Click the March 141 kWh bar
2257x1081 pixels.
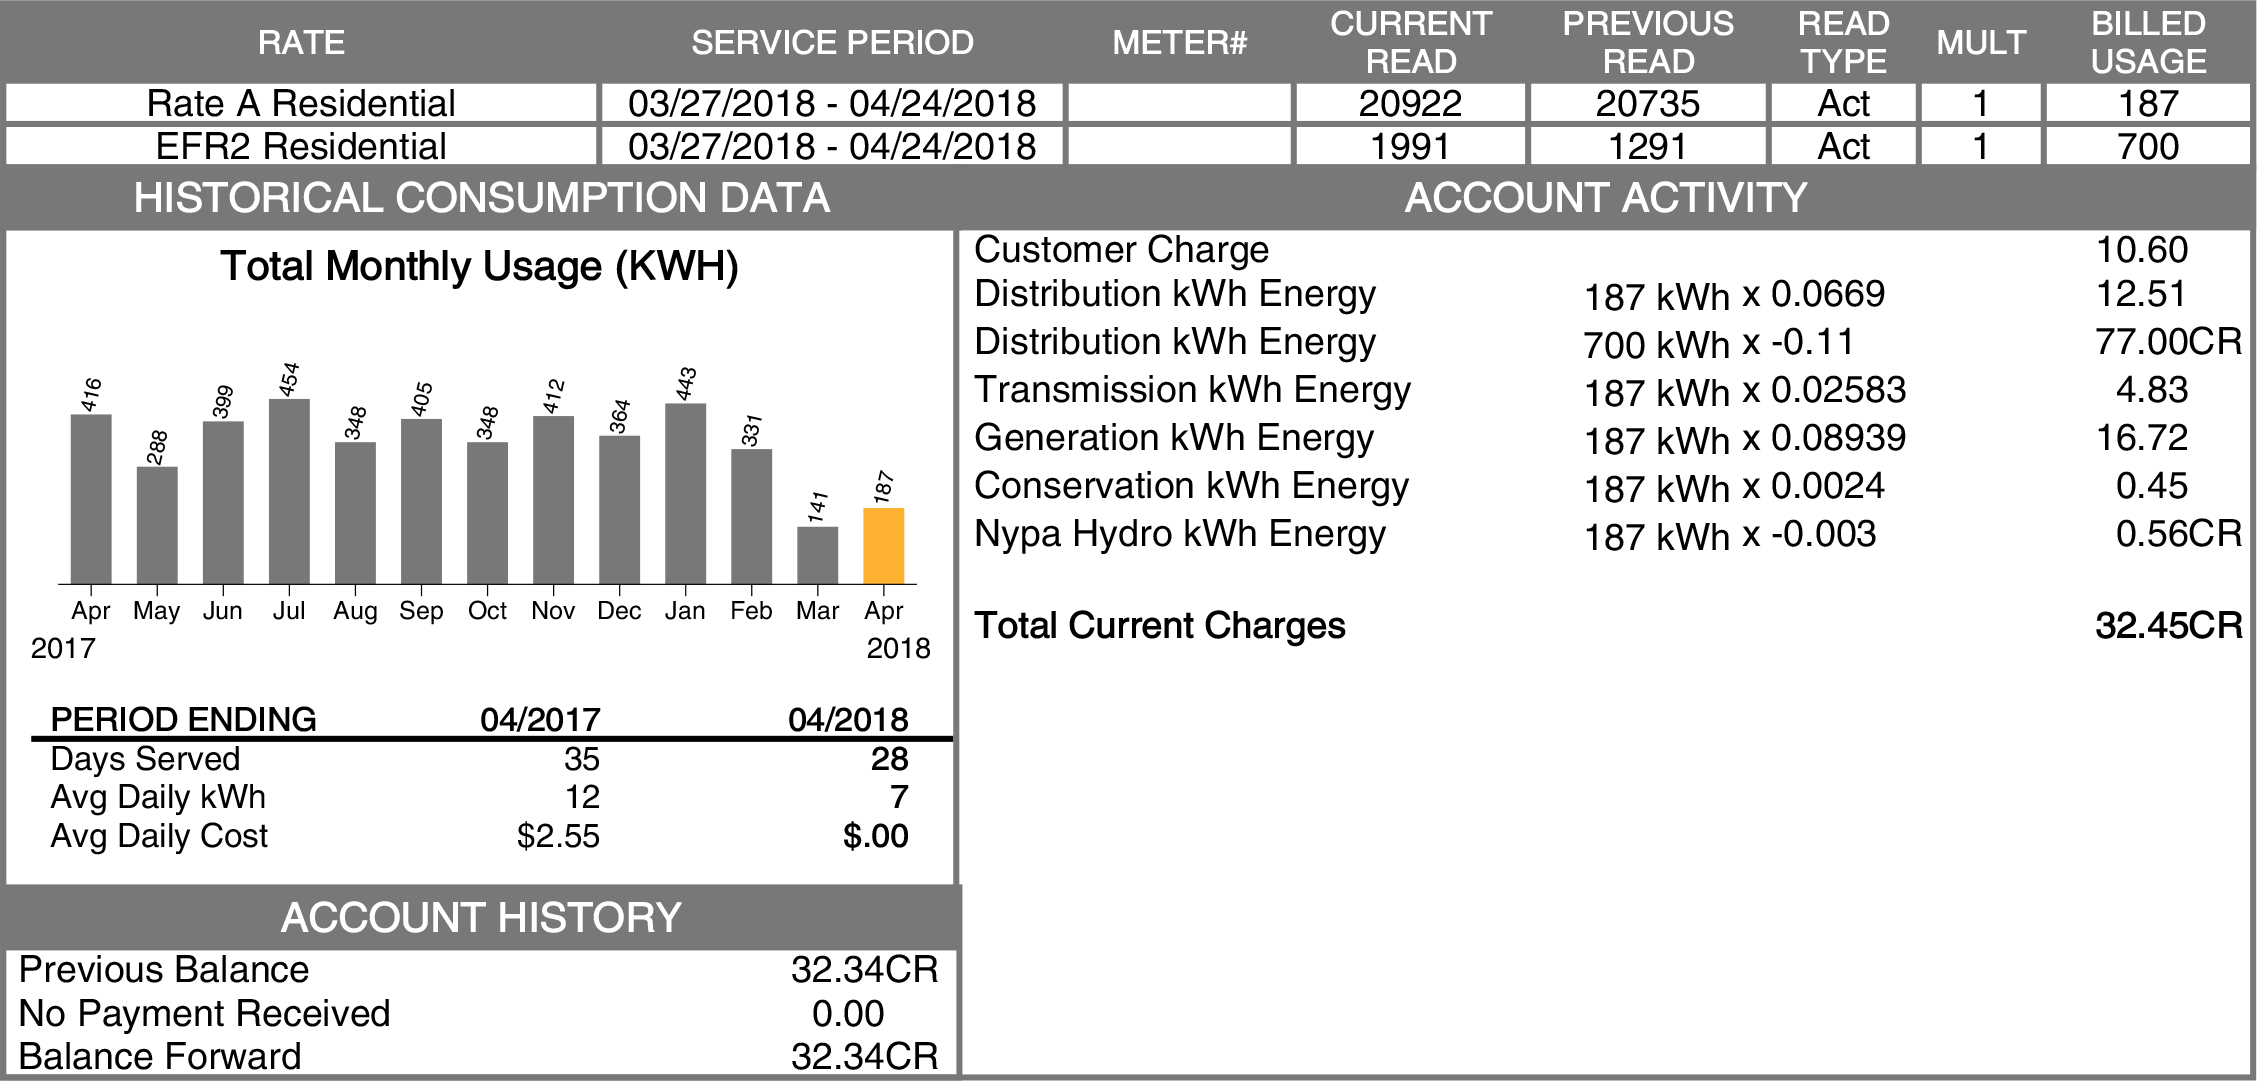(817, 555)
